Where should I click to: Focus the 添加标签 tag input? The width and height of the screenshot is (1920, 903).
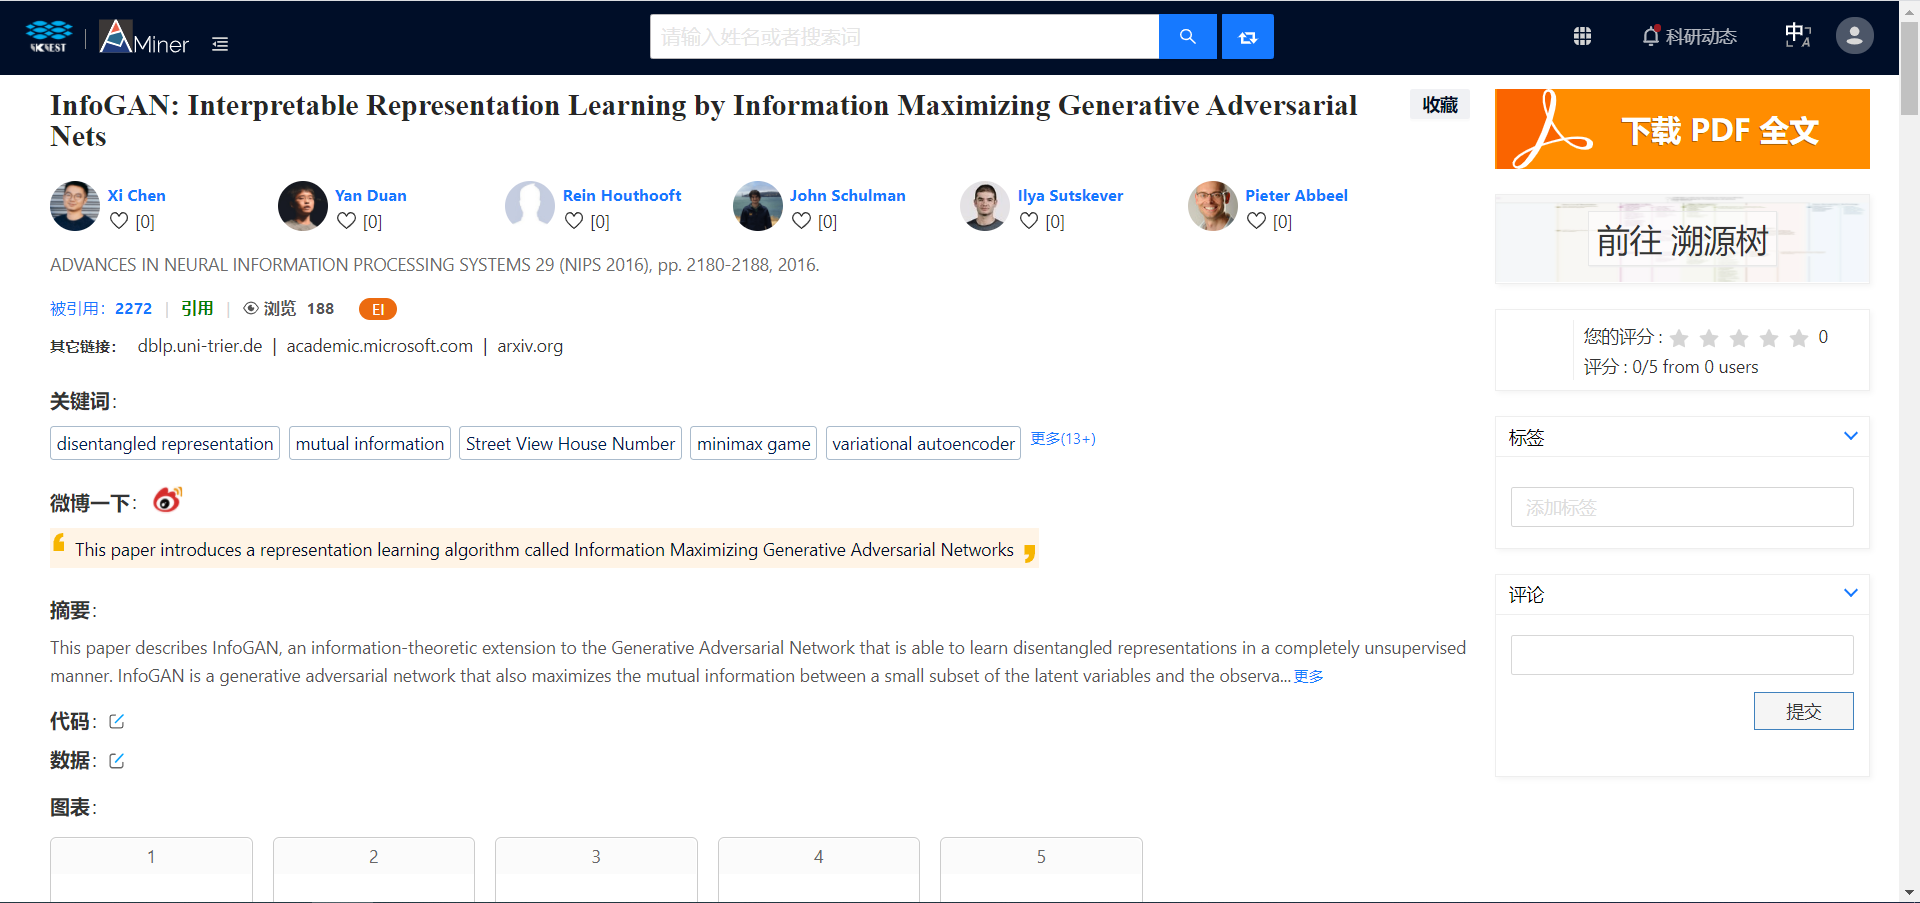[x=1682, y=507]
